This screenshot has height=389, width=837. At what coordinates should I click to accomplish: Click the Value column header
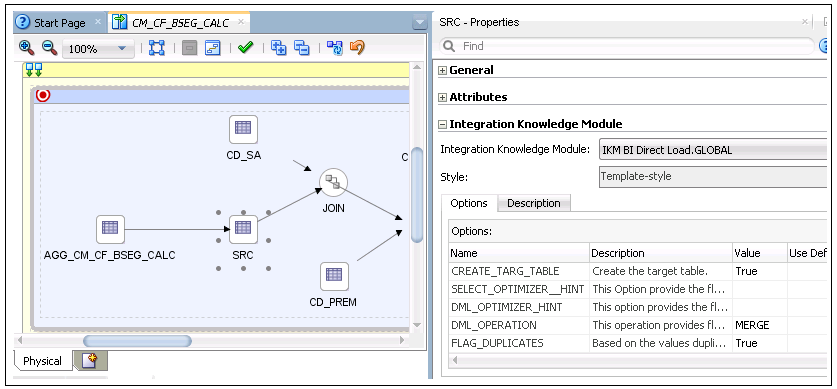point(760,253)
